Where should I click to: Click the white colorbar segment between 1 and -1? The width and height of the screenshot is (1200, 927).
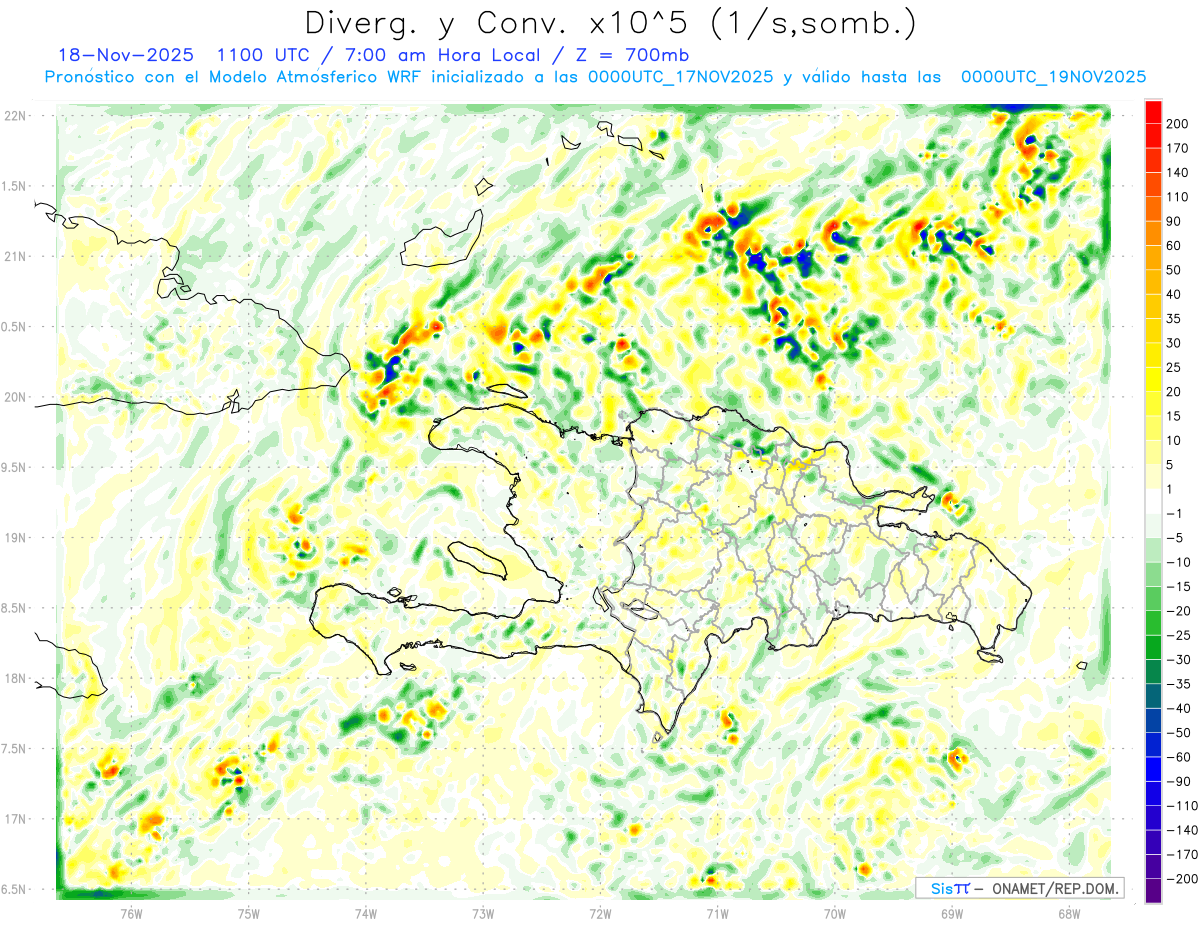click(x=1153, y=501)
